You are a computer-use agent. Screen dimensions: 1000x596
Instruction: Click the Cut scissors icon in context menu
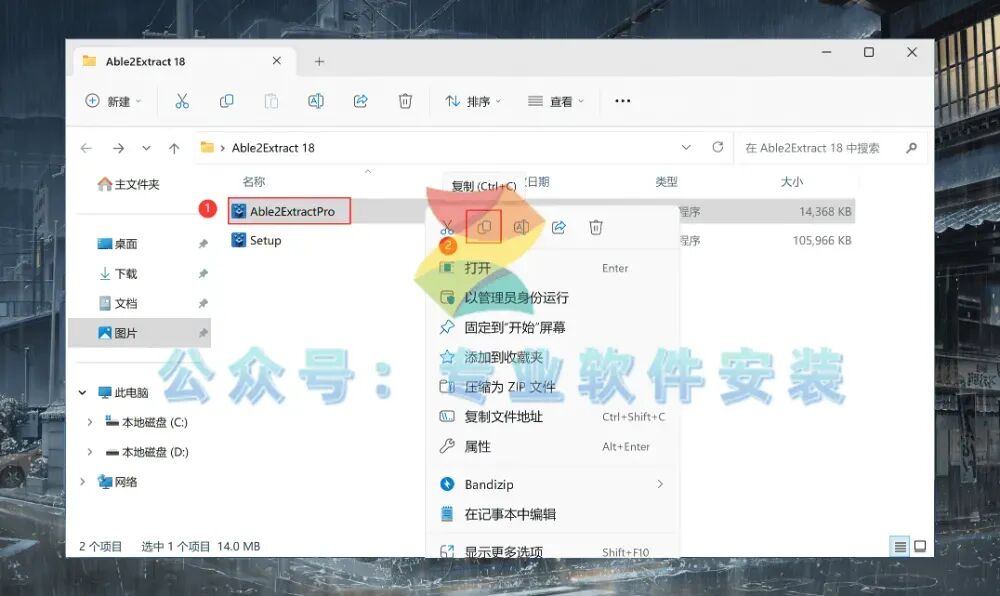pyautogui.click(x=446, y=227)
